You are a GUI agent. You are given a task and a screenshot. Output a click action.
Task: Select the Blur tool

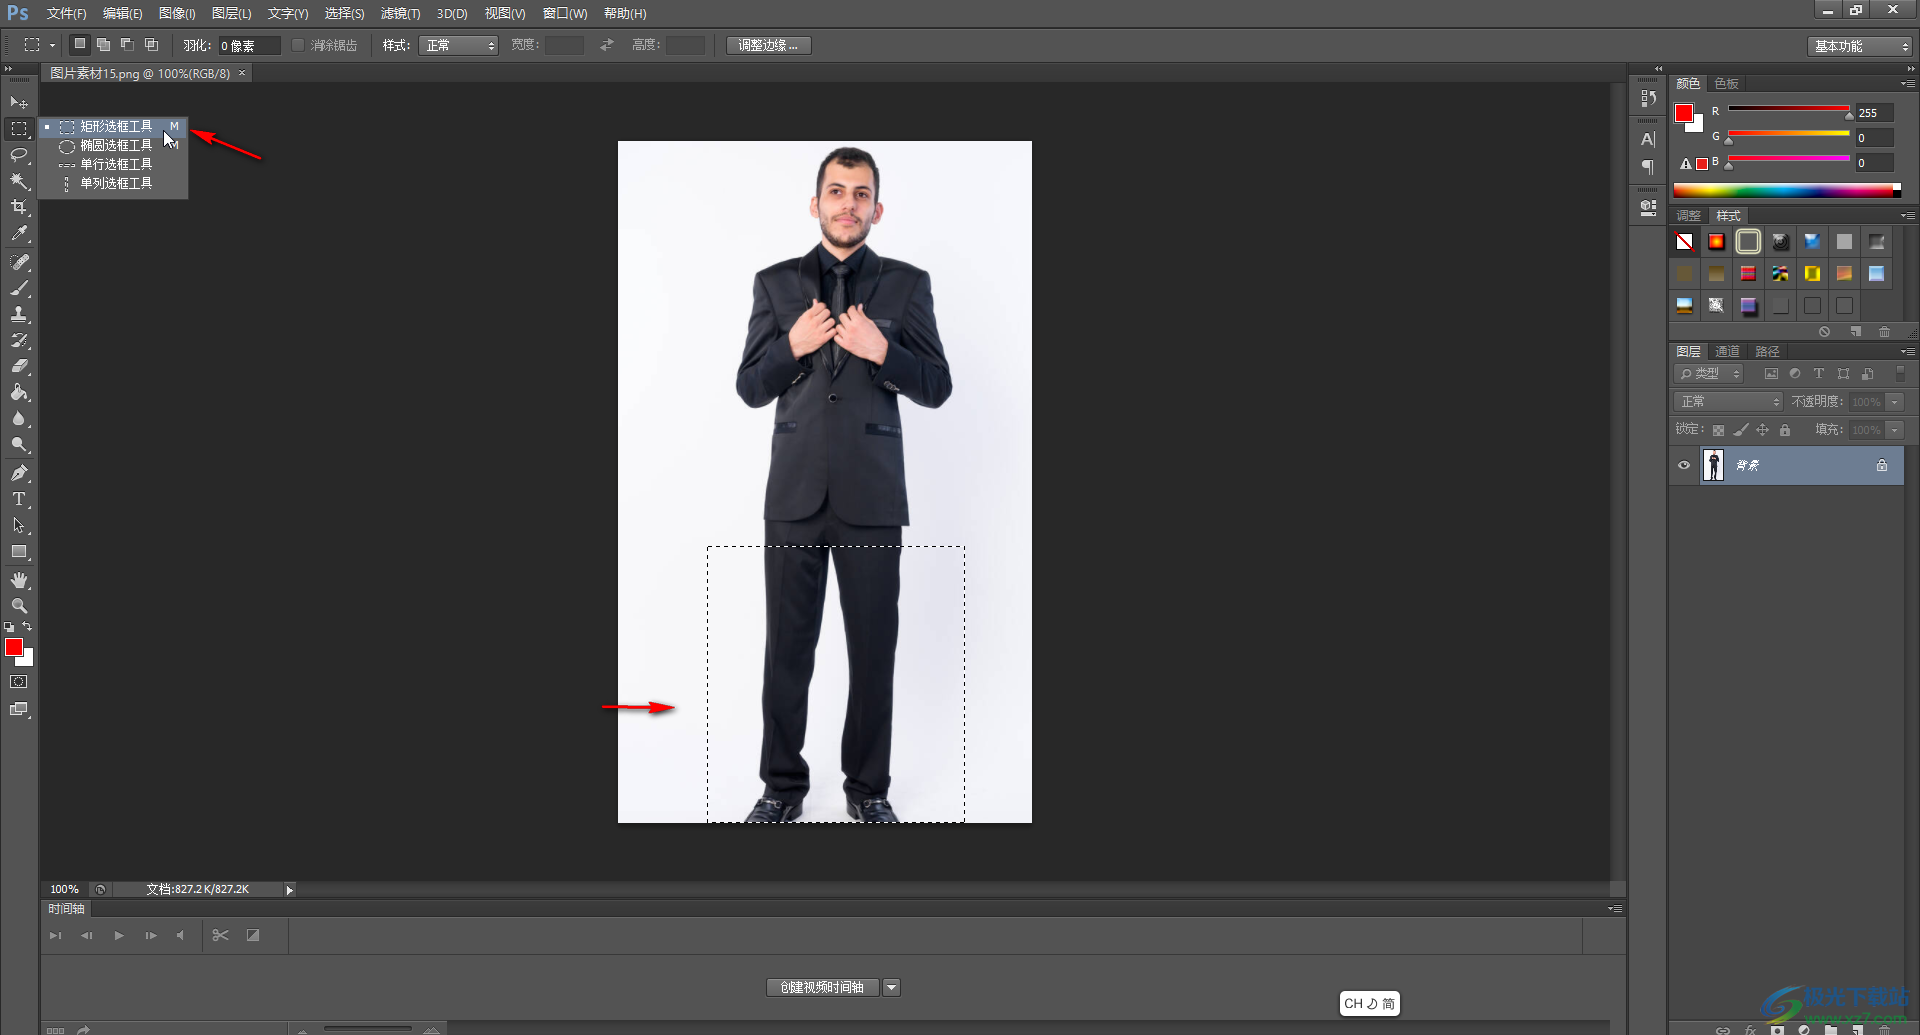[19, 418]
